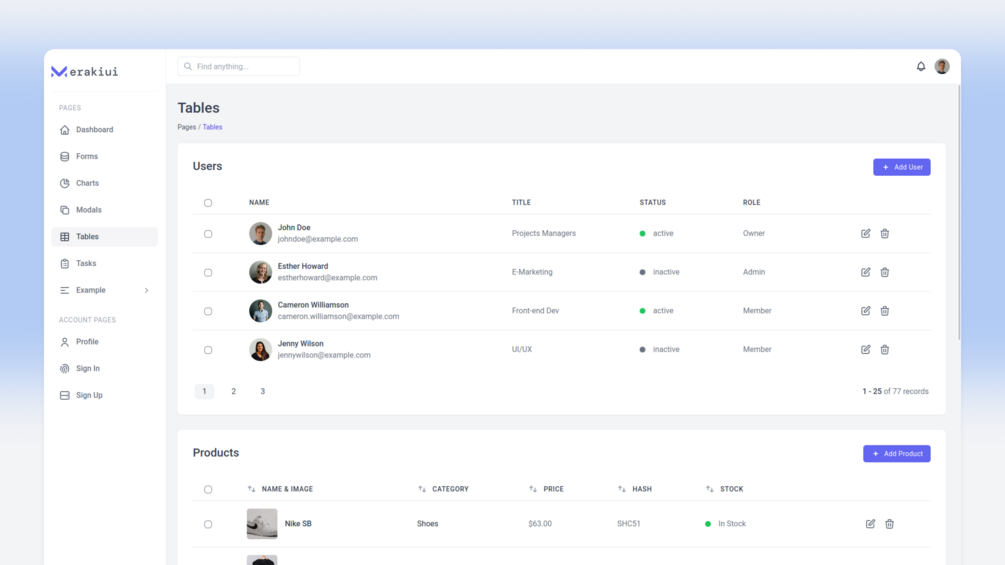The height and width of the screenshot is (565, 1005).
Task: Edit John Doe's user record
Action: click(x=865, y=233)
